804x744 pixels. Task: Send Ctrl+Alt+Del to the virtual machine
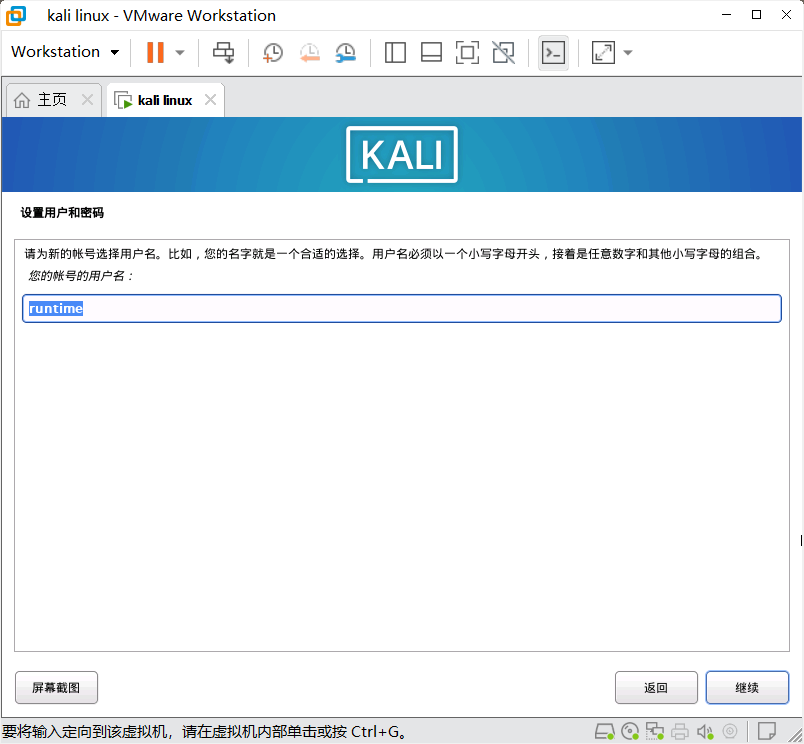coord(222,52)
